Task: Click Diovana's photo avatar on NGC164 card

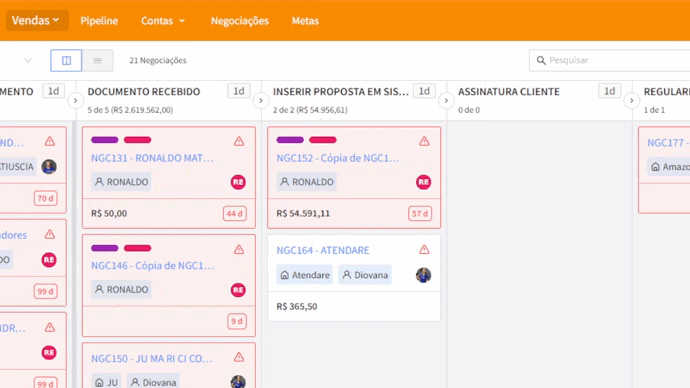Action: tap(423, 275)
